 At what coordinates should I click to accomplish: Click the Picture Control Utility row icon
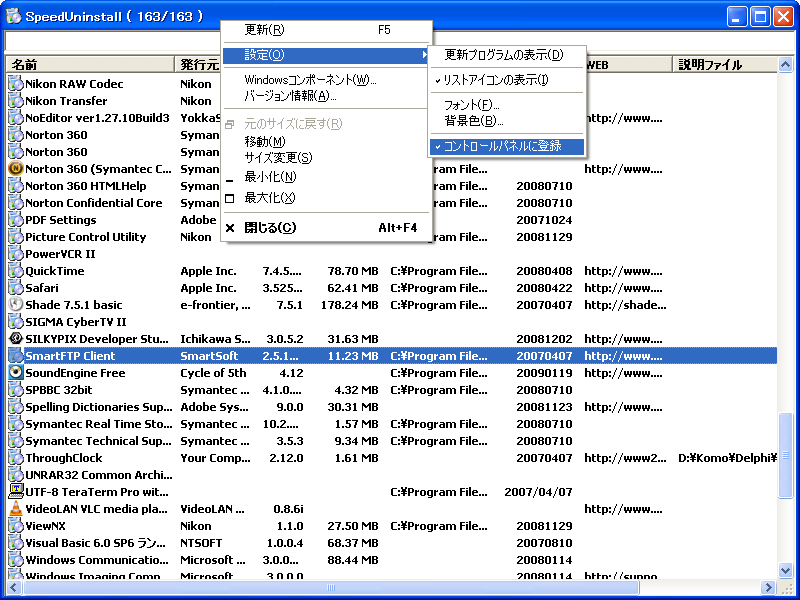coord(16,237)
